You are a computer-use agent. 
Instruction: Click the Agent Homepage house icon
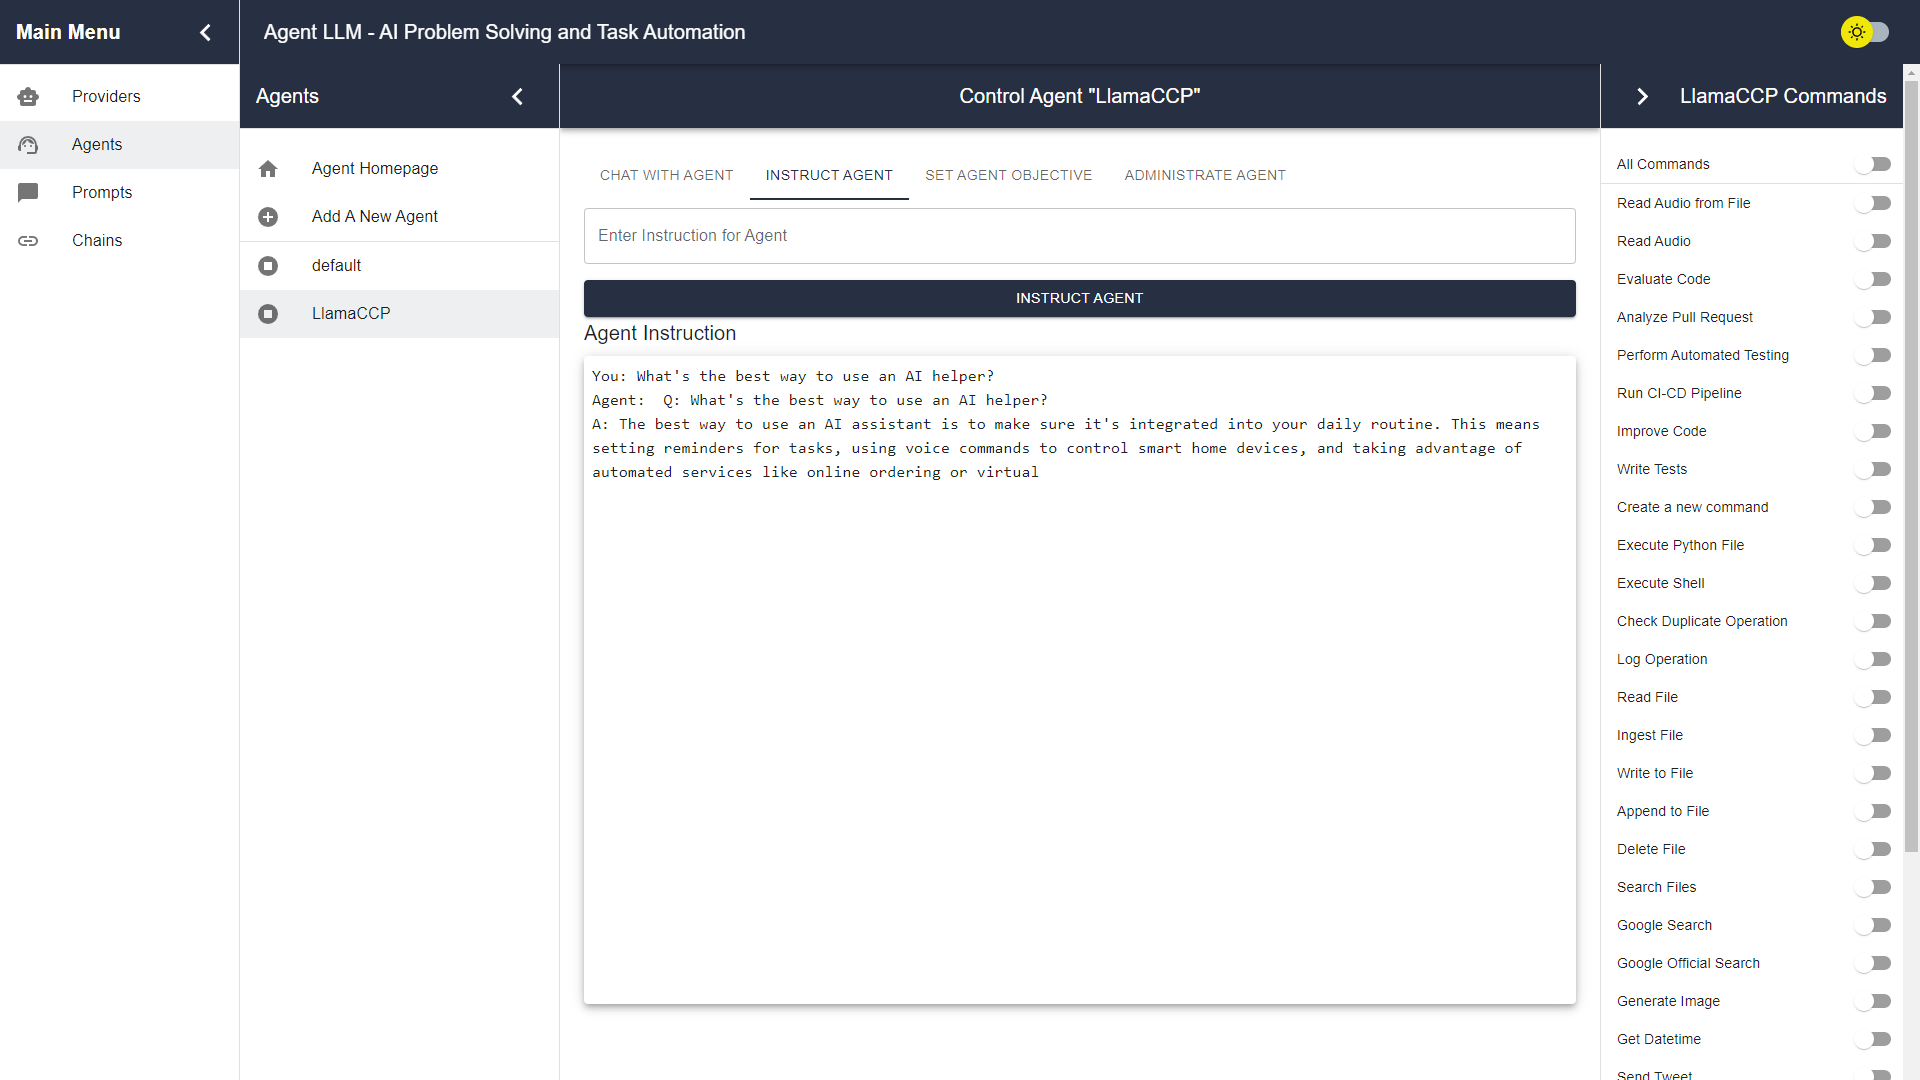coord(268,169)
